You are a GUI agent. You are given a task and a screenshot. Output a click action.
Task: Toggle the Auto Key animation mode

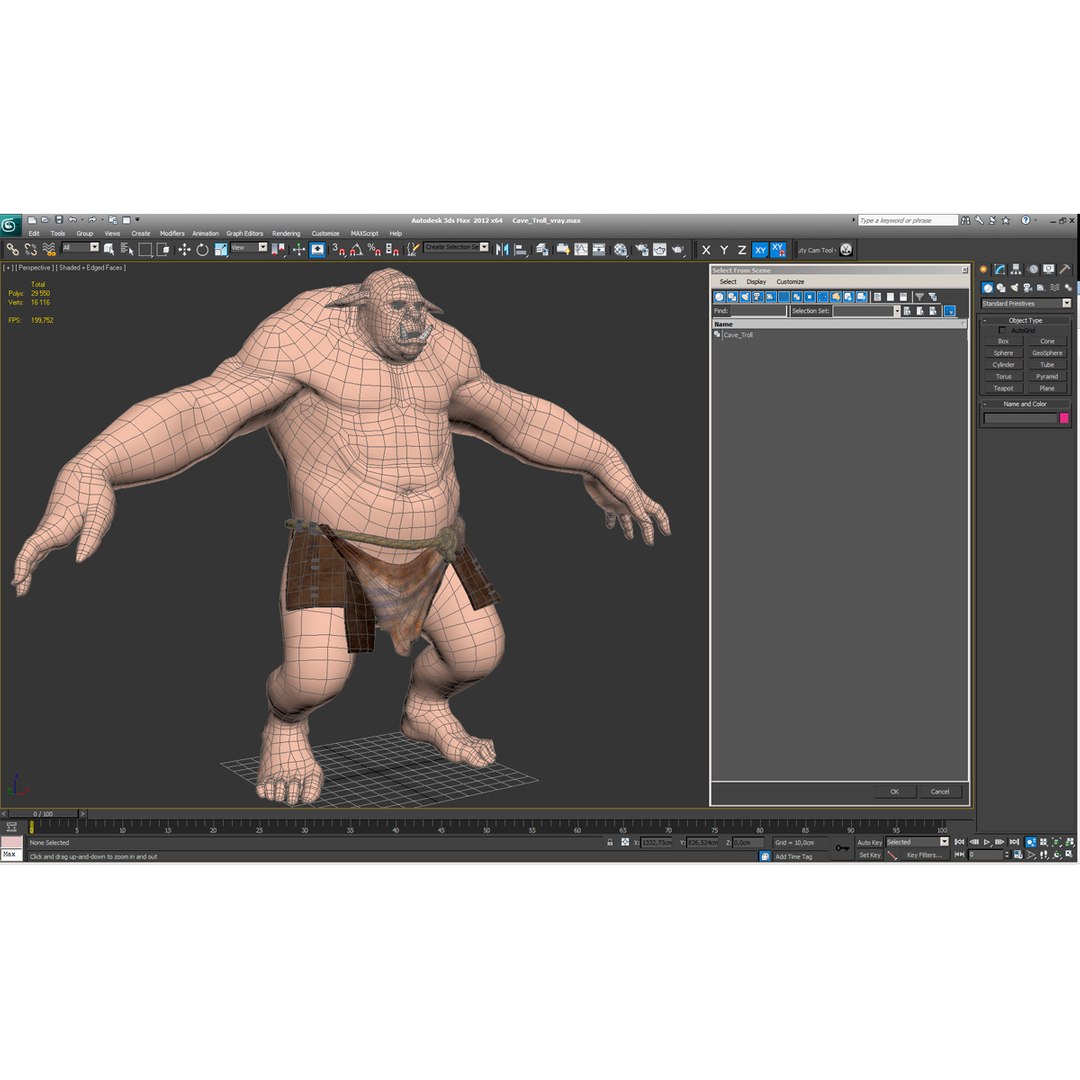[x=869, y=842]
